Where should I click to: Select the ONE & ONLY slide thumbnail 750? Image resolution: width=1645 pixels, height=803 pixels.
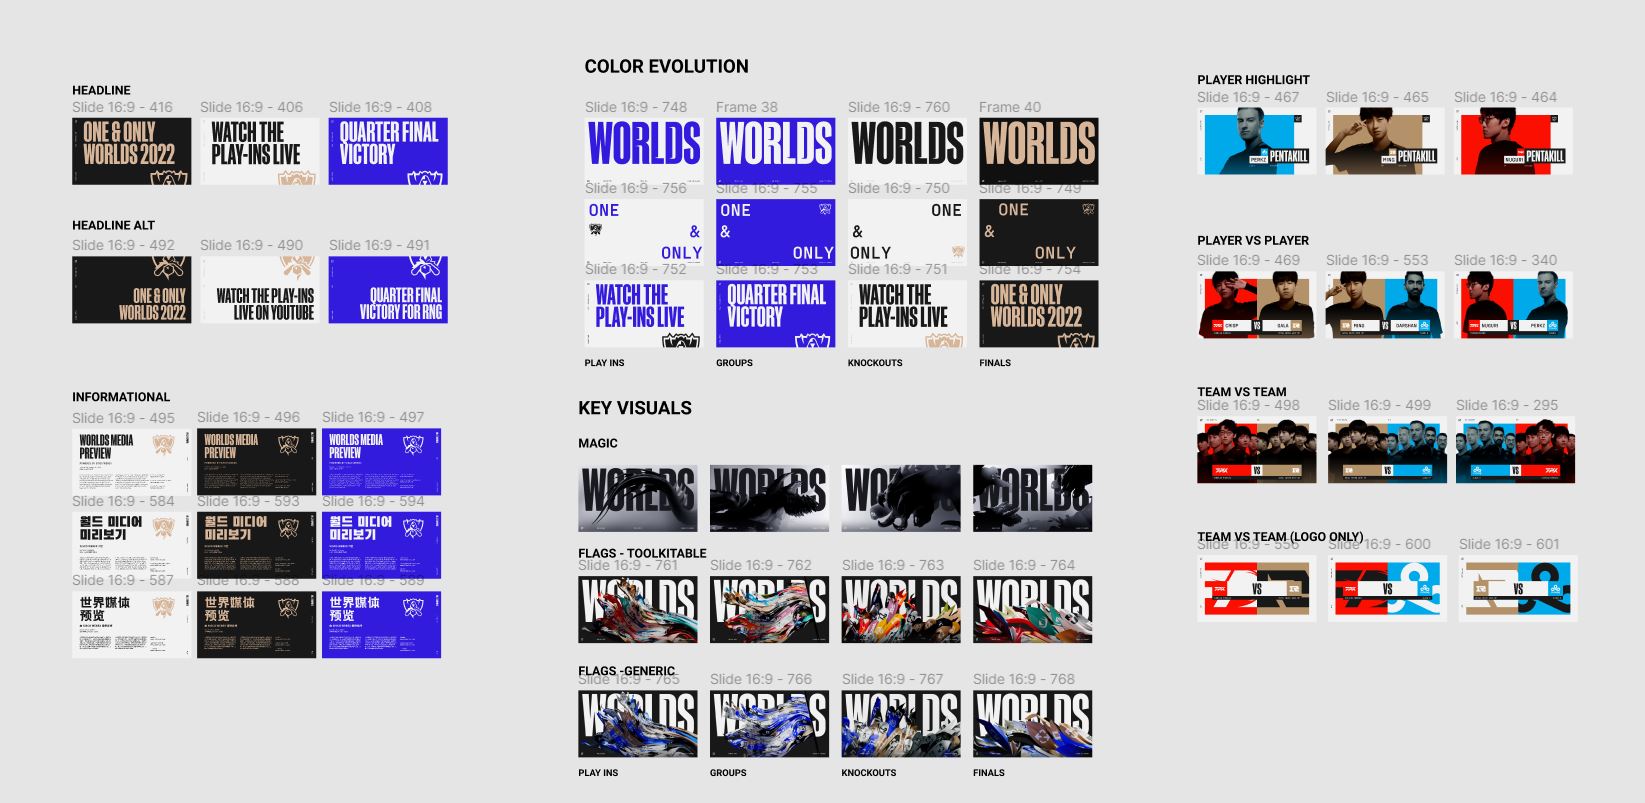(x=907, y=232)
